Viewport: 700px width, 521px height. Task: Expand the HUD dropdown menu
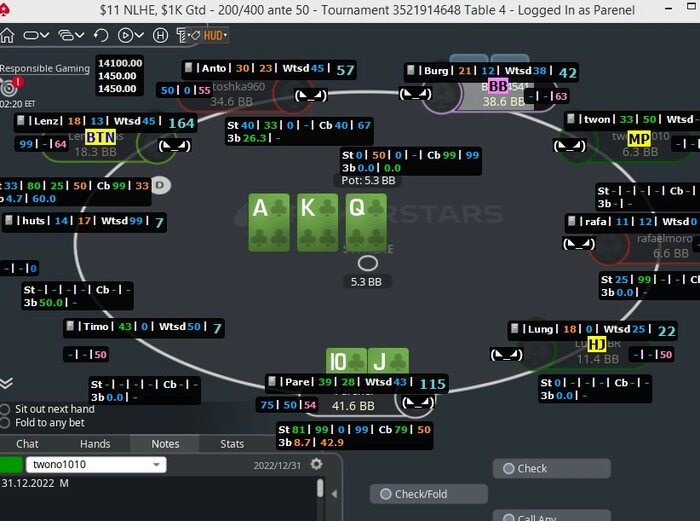[215, 35]
